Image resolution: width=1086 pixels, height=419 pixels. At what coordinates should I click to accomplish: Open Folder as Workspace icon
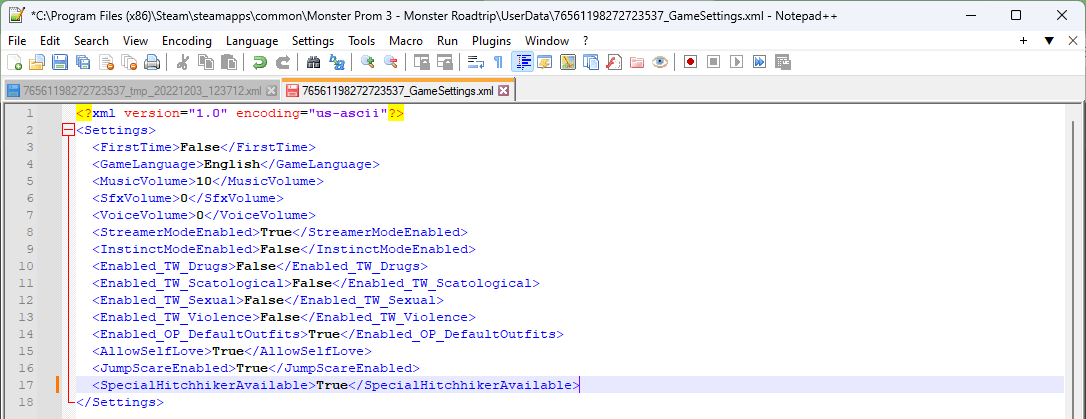[x=637, y=63]
